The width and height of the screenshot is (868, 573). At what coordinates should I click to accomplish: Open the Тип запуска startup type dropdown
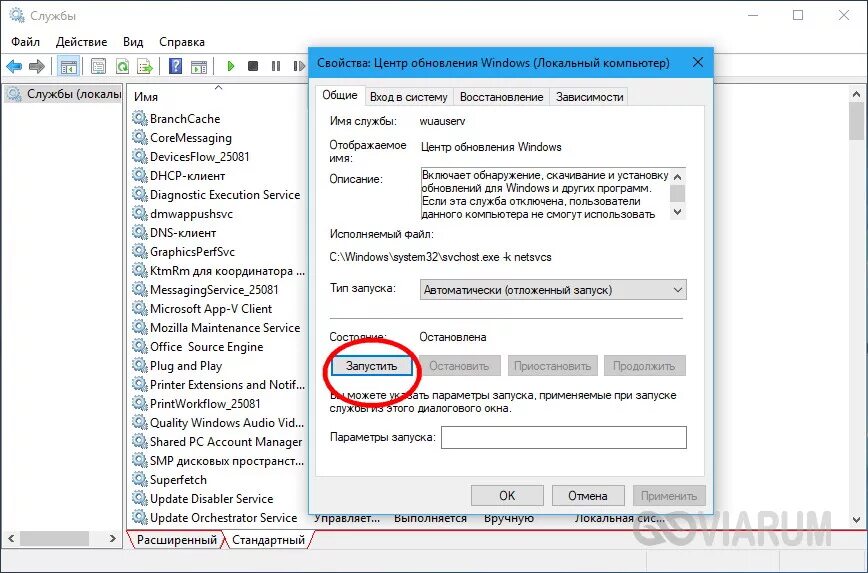[553, 290]
